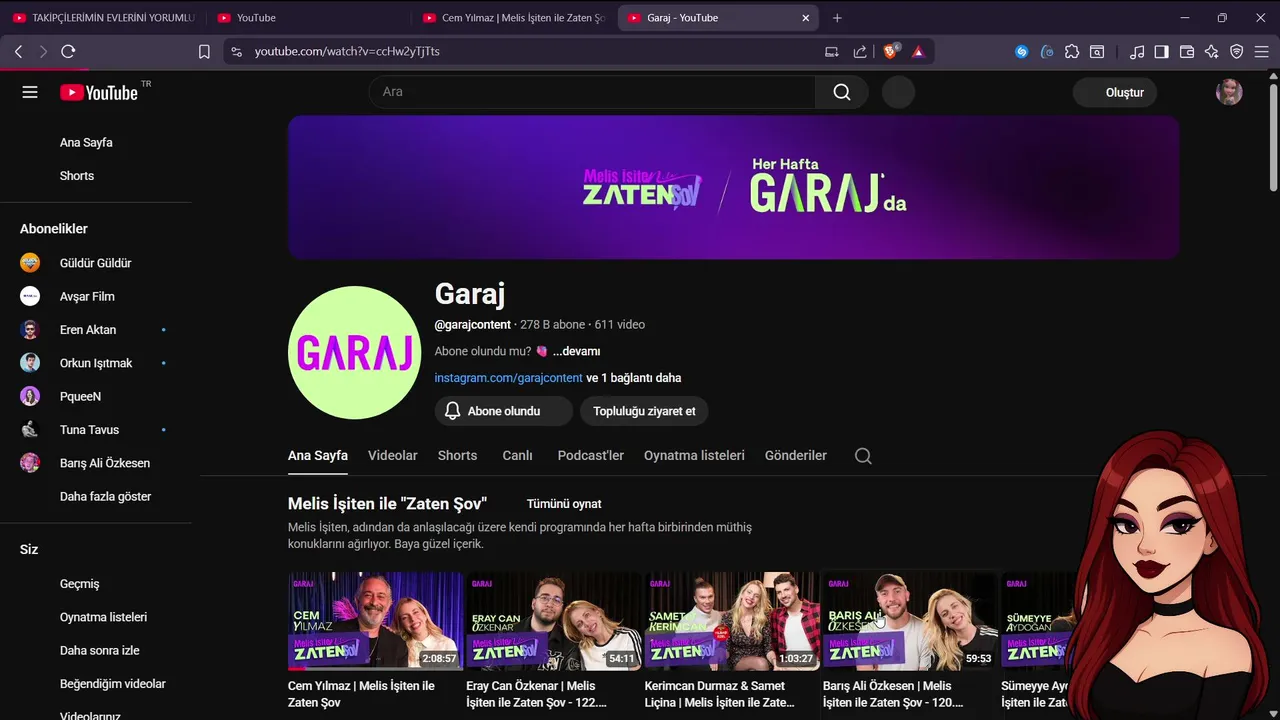Bookmark this page with the bookmark icon
This screenshot has height=720, width=1280.
204,51
